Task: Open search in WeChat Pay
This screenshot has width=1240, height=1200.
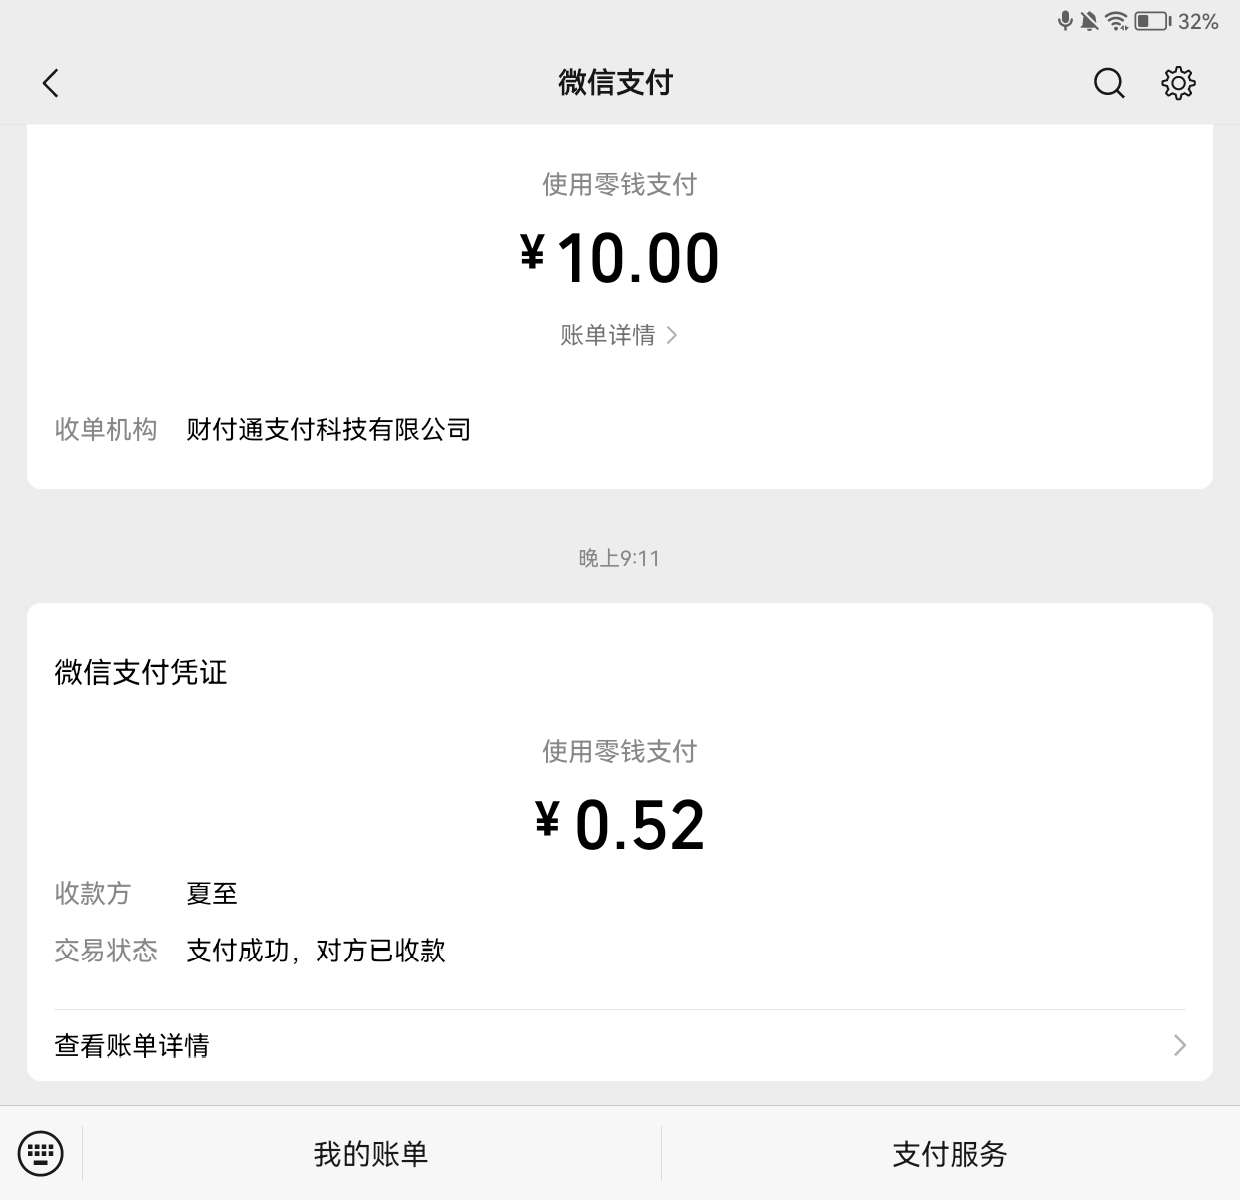Action: (x=1109, y=83)
